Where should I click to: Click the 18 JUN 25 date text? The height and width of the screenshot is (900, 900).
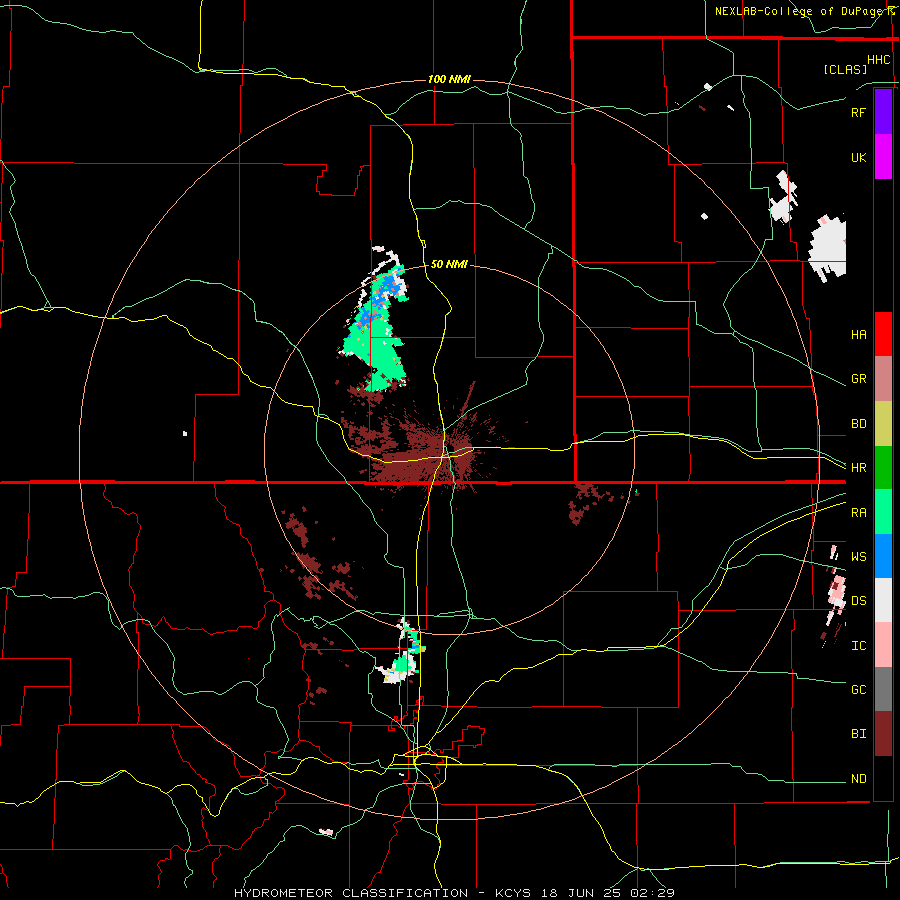point(582,893)
